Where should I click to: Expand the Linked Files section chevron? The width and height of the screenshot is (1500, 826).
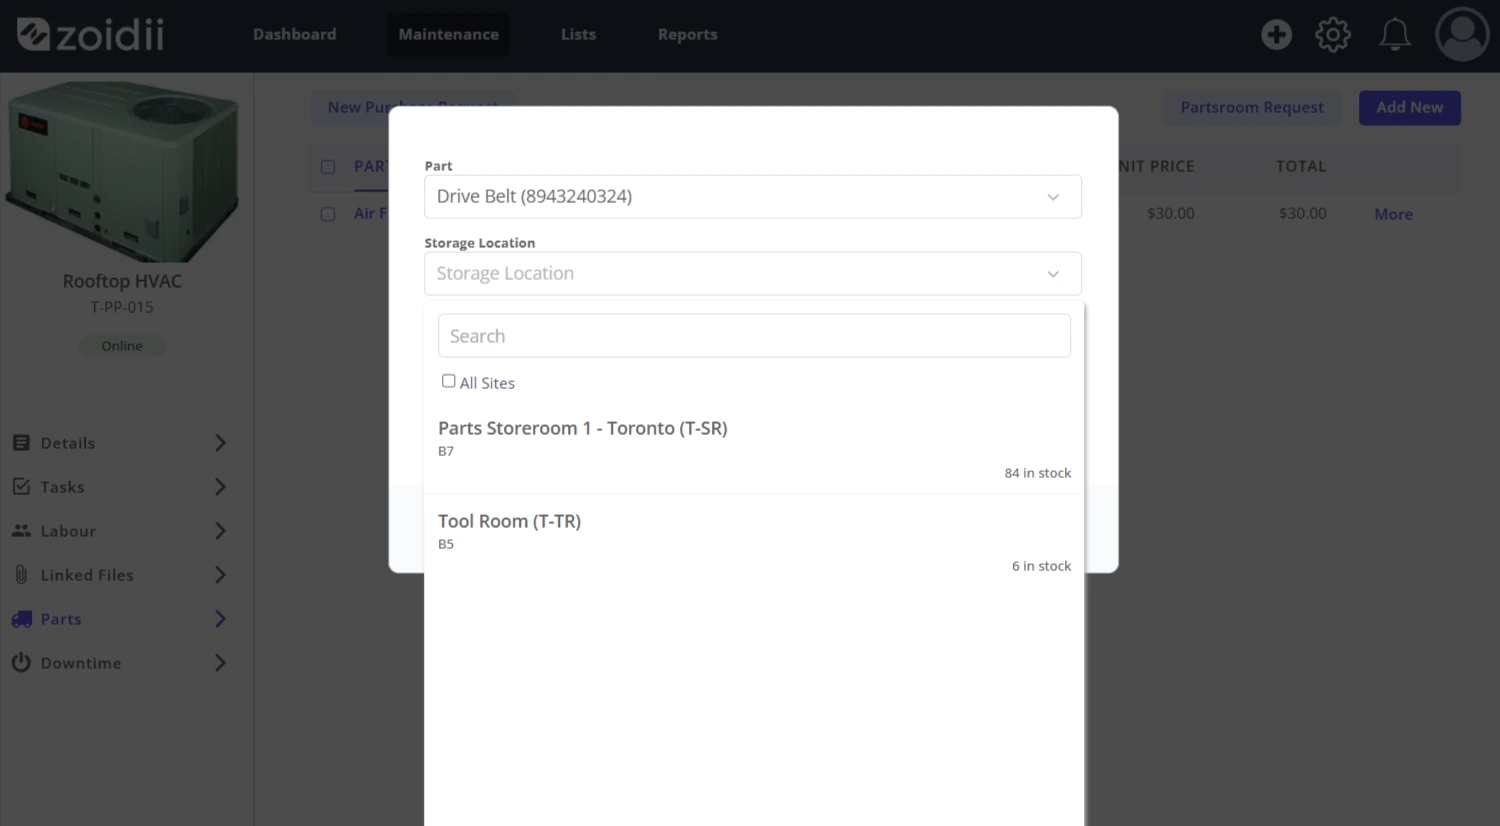click(221, 575)
